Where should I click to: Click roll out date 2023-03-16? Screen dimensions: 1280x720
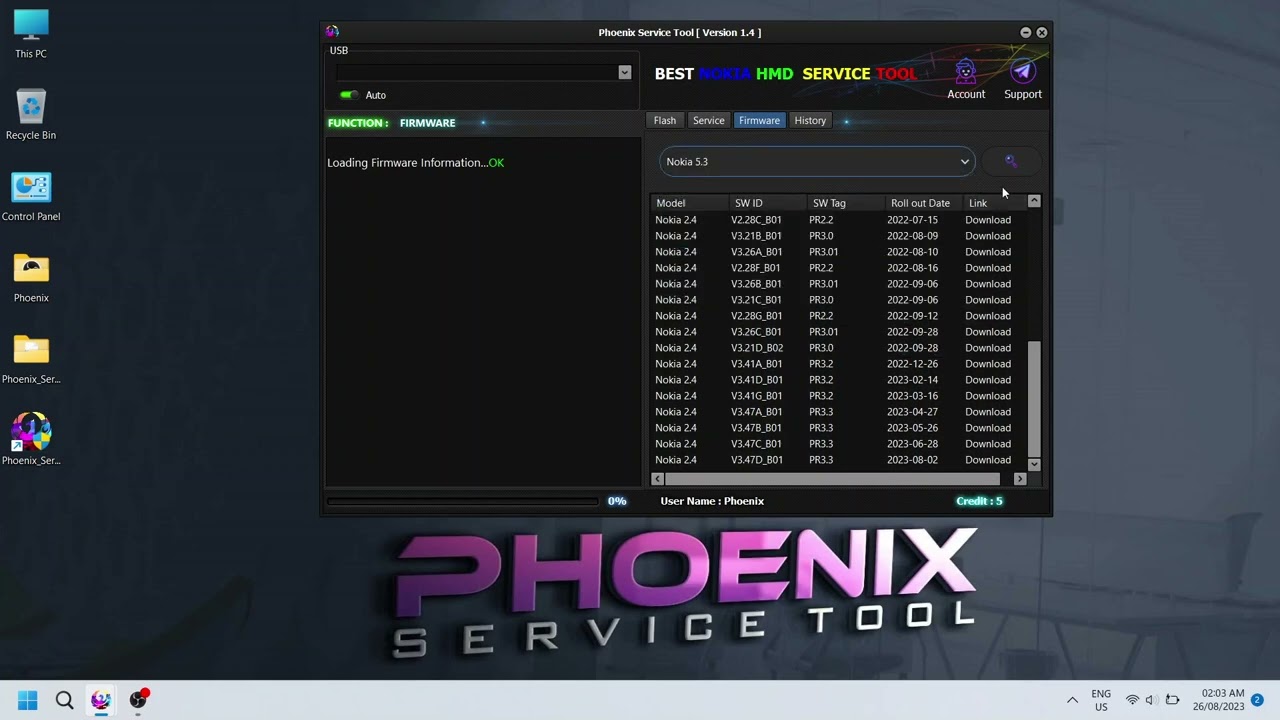tap(912, 396)
